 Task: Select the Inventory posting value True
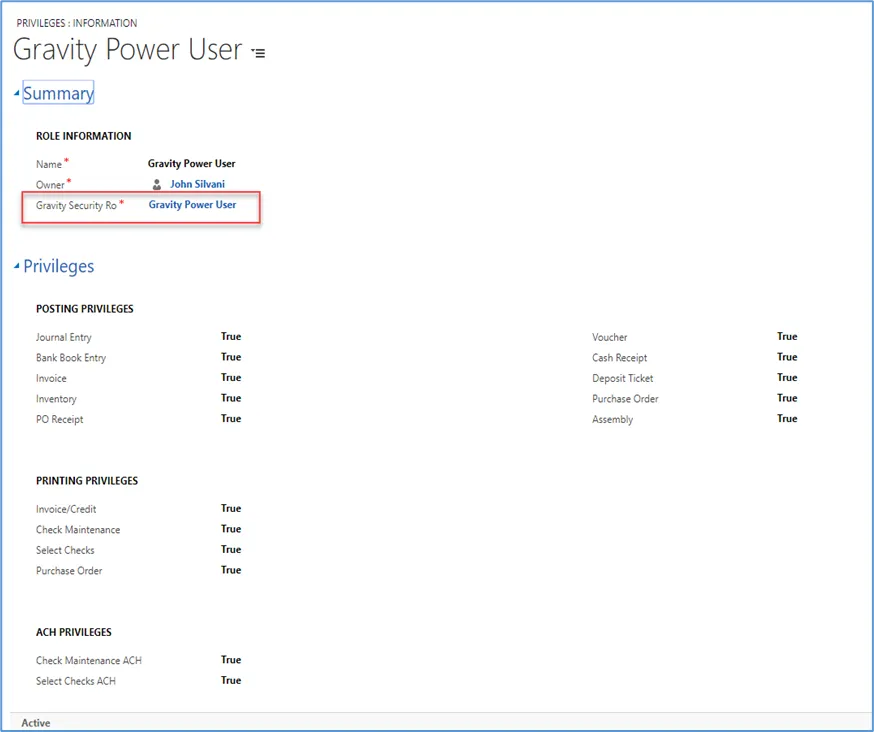(x=231, y=398)
